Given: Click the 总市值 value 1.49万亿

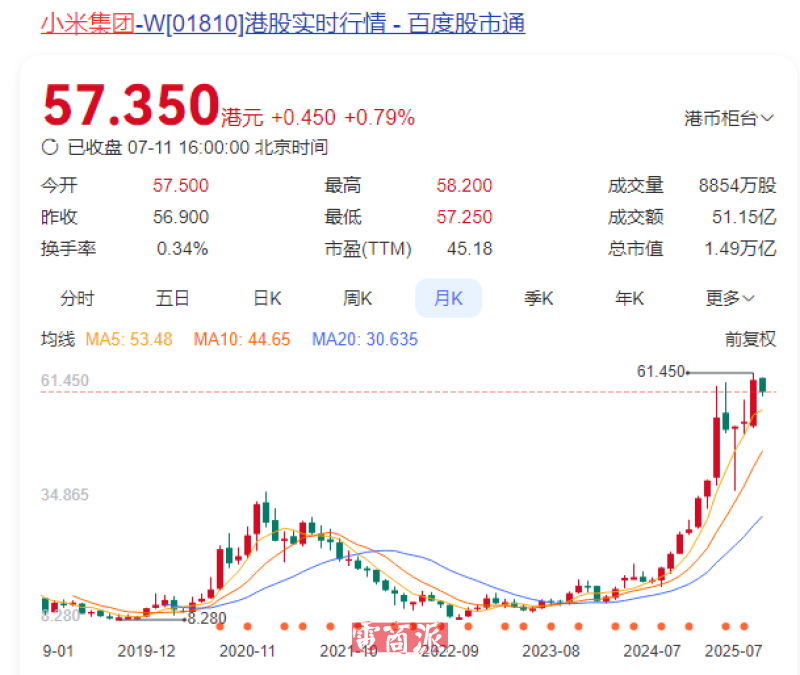Looking at the screenshot, I should [740, 248].
